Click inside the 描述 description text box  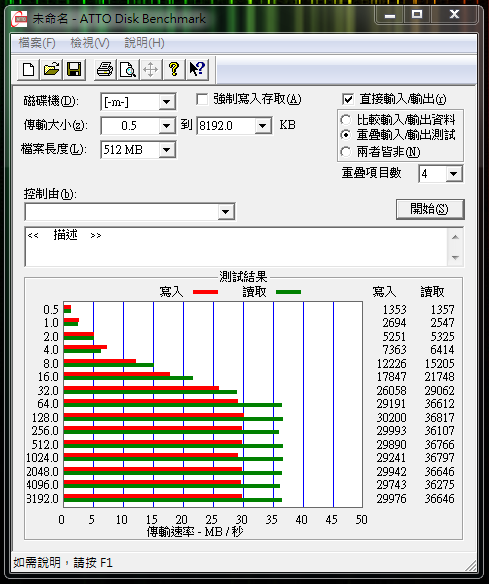(236, 247)
